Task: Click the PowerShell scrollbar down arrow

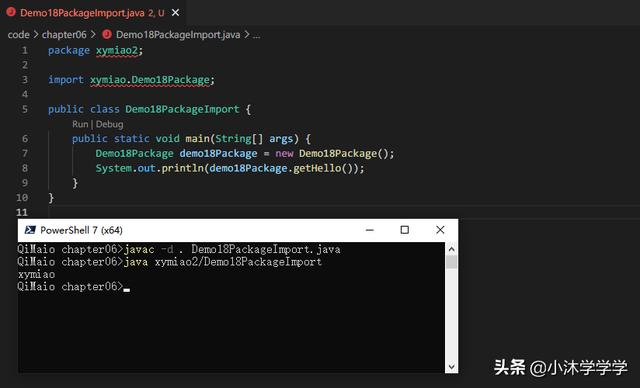Action: pyautogui.click(x=451, y=366)
